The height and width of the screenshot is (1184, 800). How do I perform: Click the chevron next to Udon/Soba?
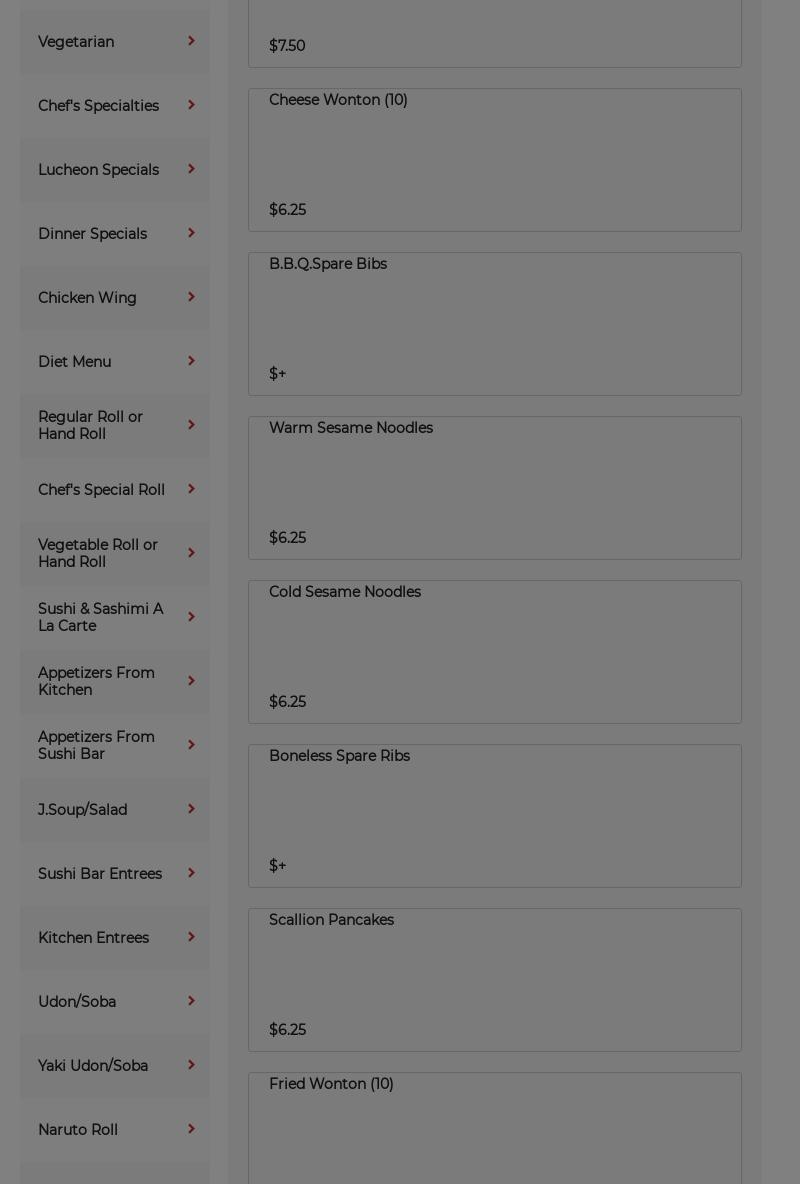coord(191,1001)
